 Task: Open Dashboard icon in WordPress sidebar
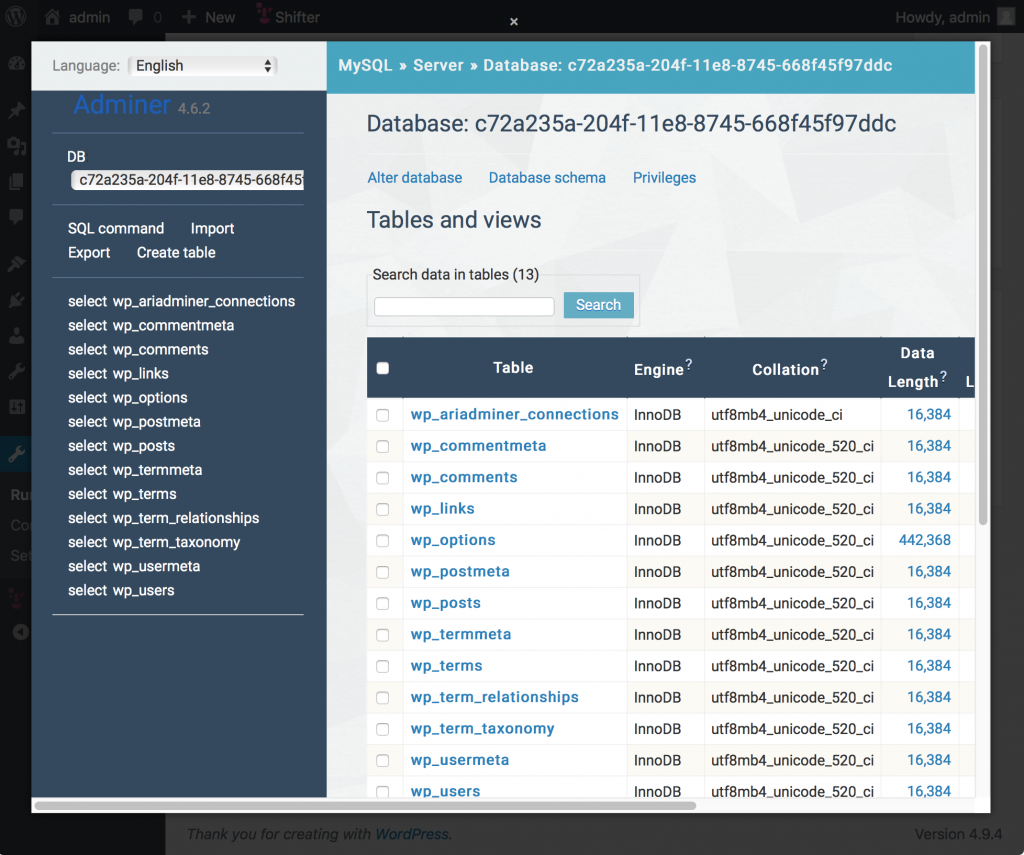[x=16, y=63]
